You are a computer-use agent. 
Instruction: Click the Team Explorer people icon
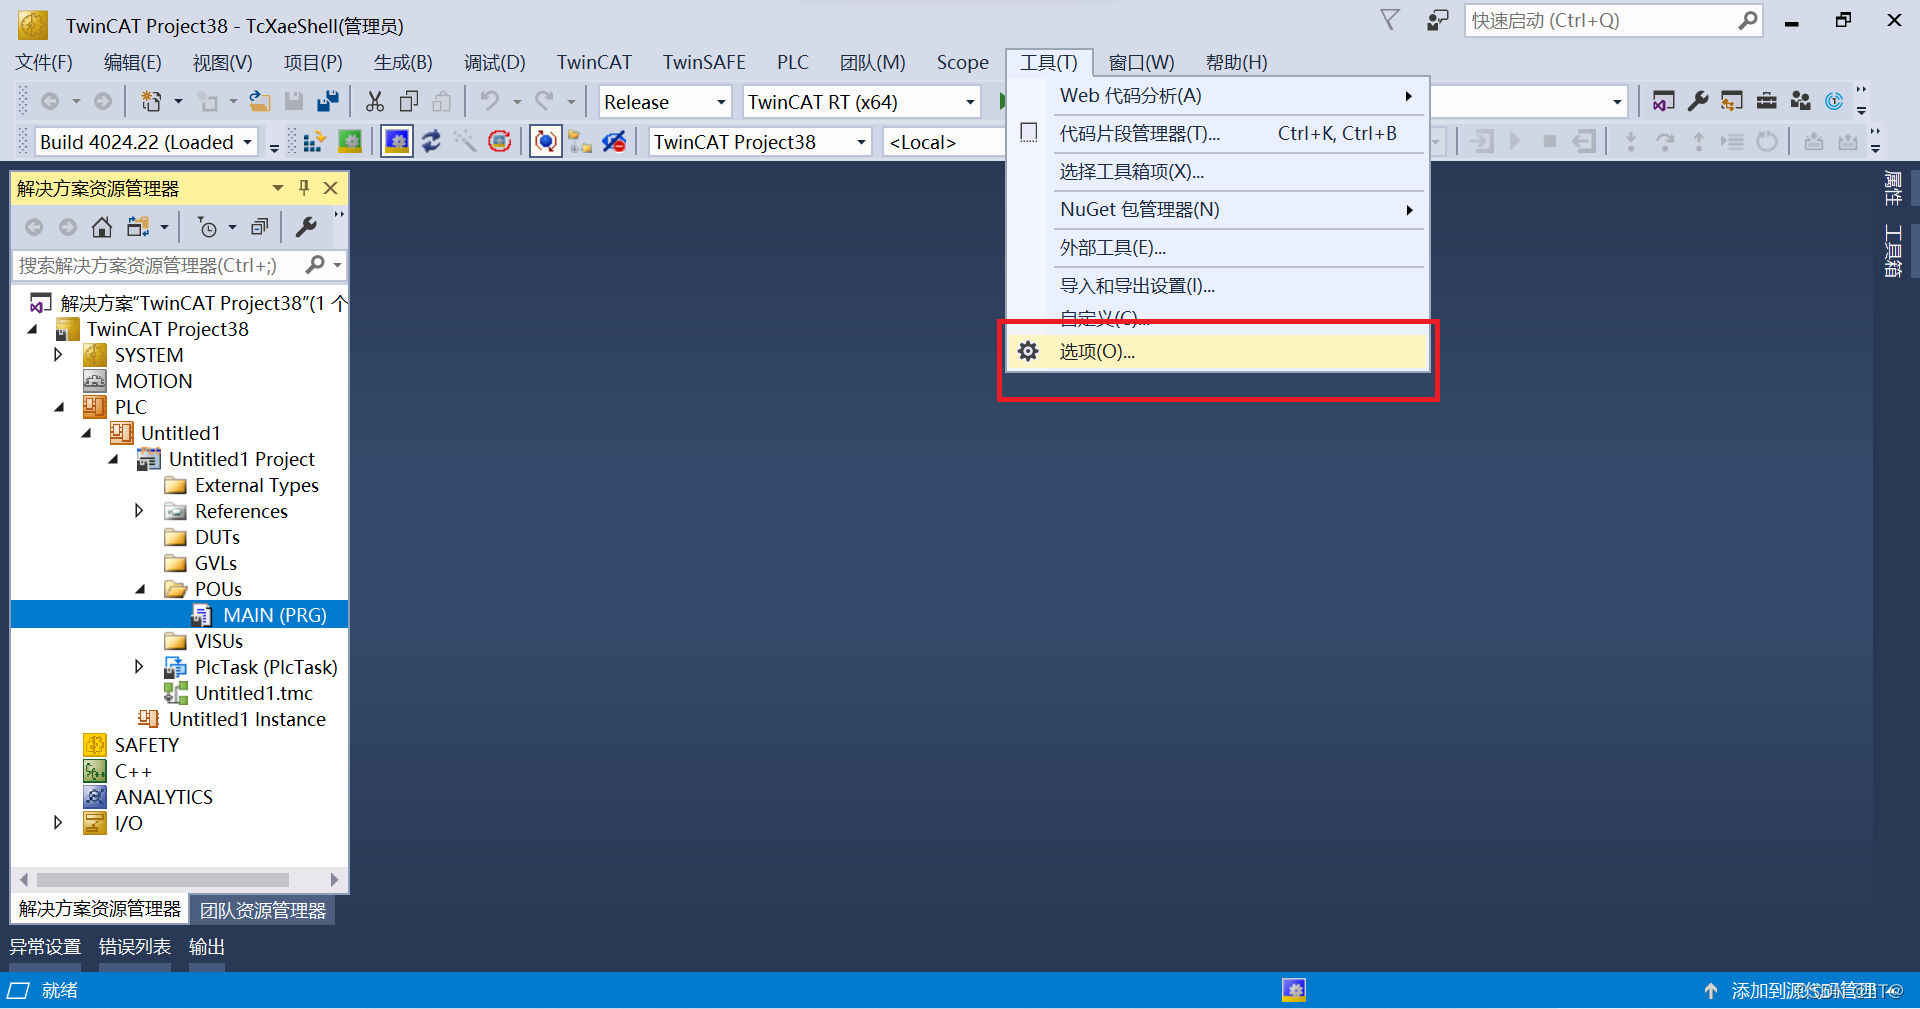pyautogui.click(x=1801, y=101)
